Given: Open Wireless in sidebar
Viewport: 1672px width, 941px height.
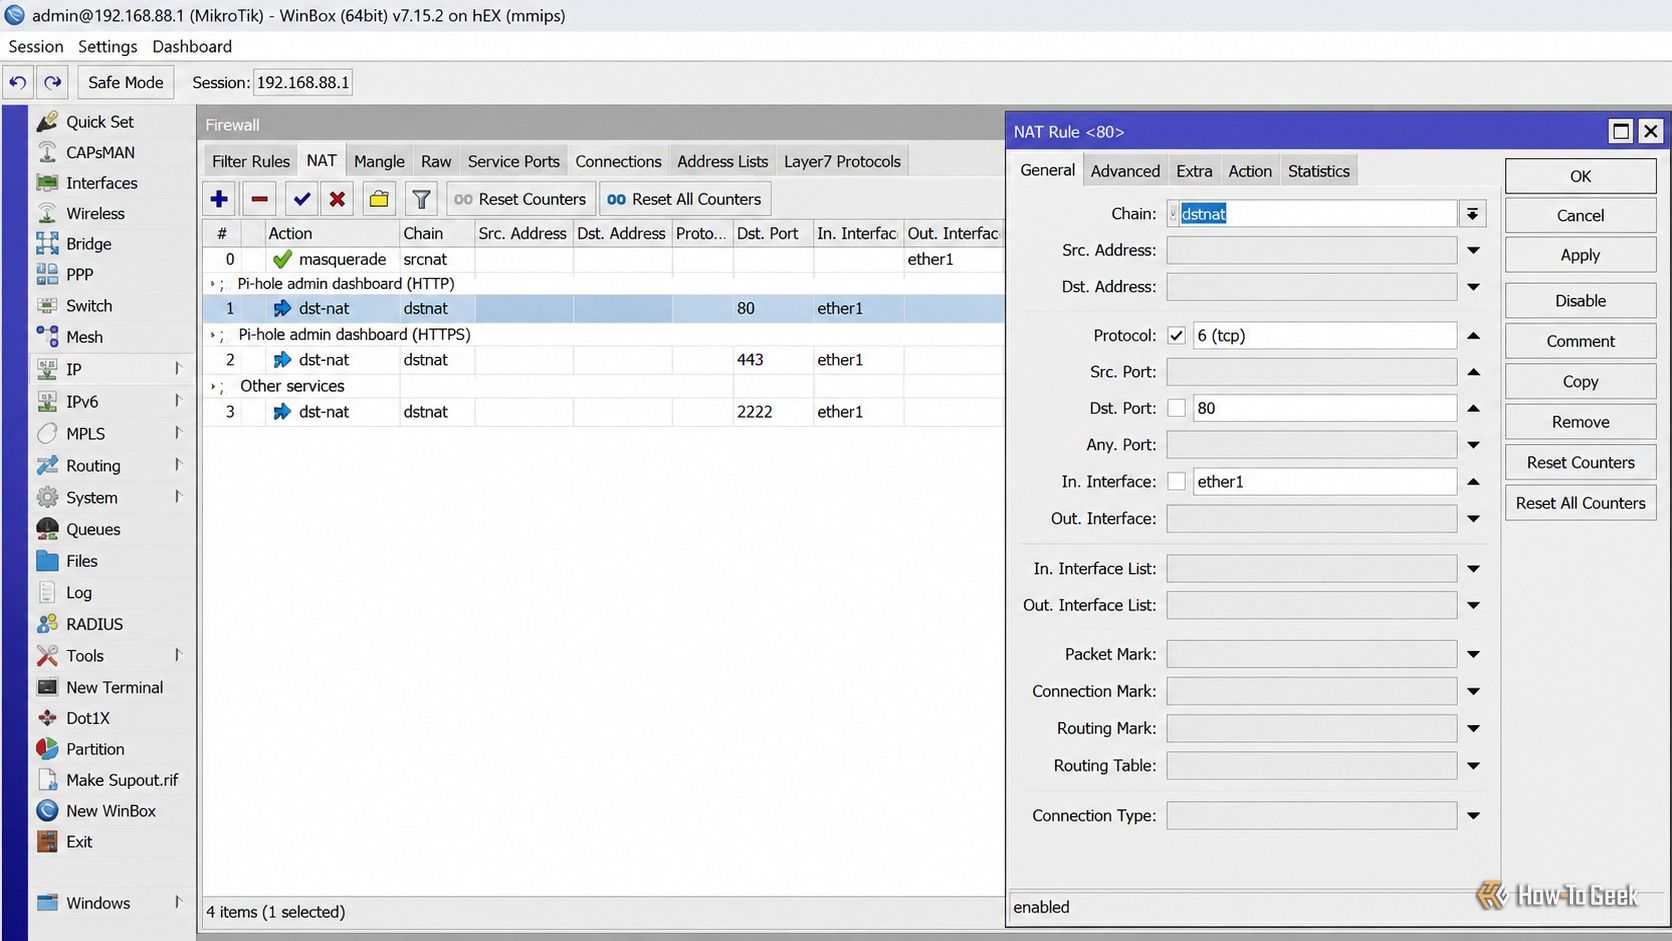Looking at the screenshot, I should (95, 213).
